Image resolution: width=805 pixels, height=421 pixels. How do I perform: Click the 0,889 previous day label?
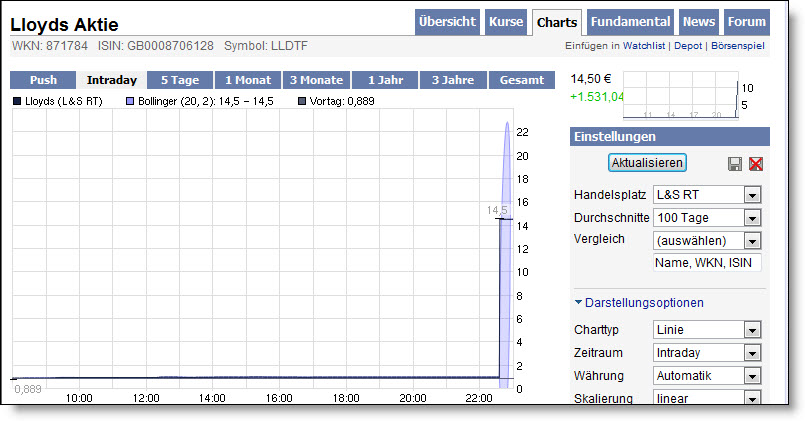pyautogui.click(x=28, y=389)
